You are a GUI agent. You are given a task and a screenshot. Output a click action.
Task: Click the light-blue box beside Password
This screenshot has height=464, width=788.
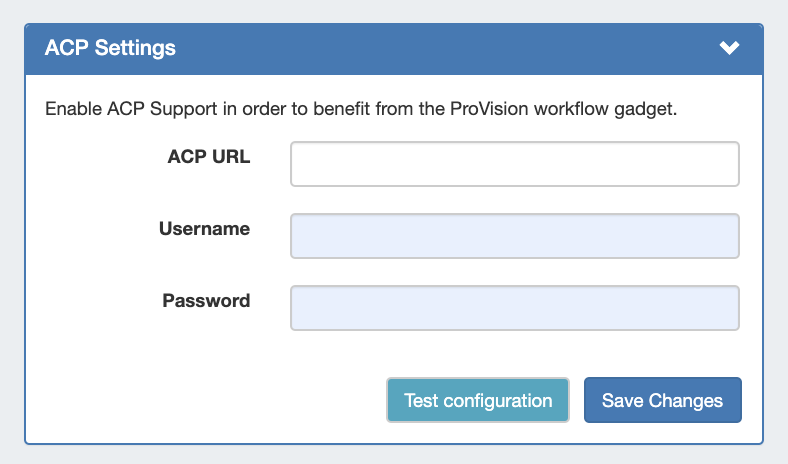click(514, 308)
